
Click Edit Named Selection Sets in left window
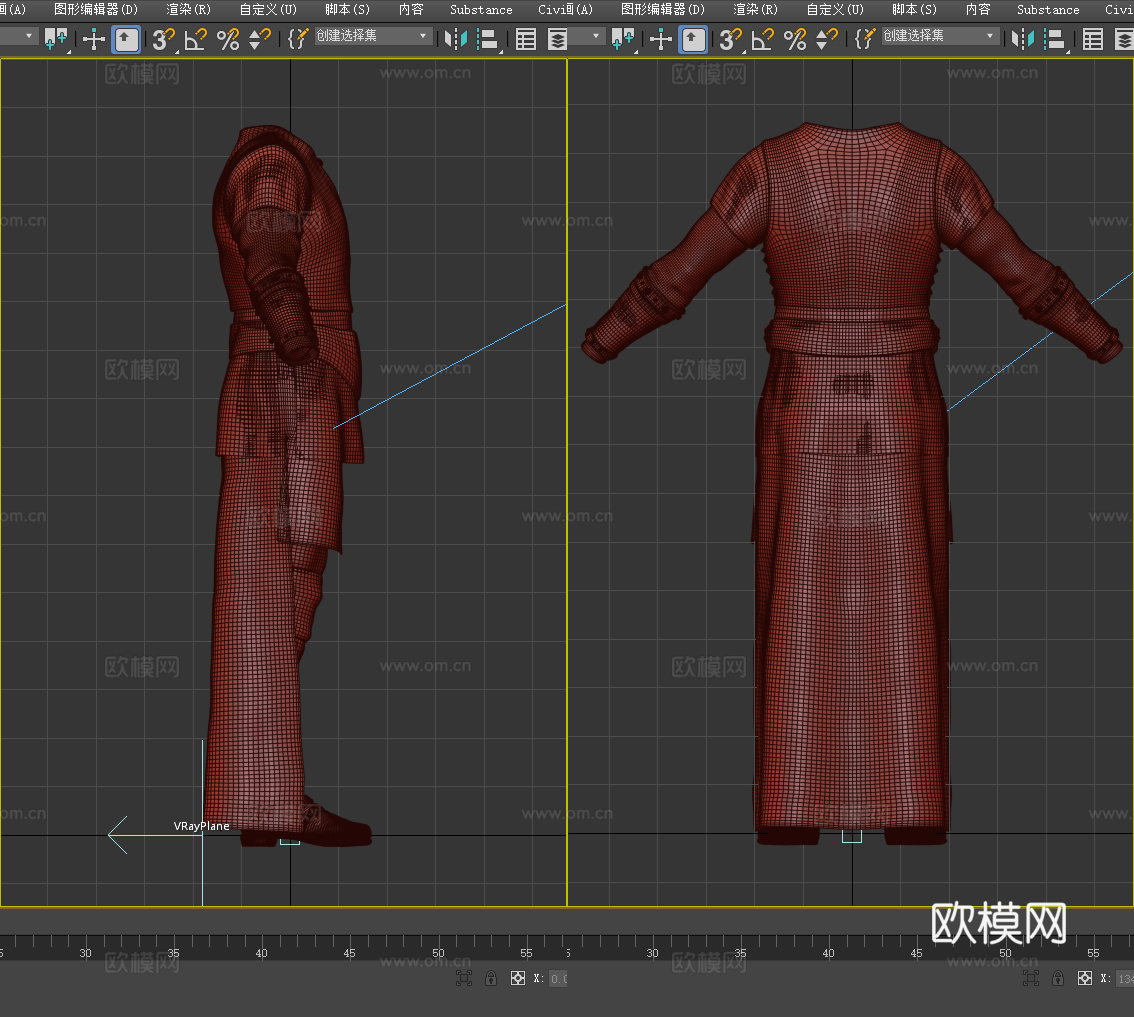[x=297, y=39]
